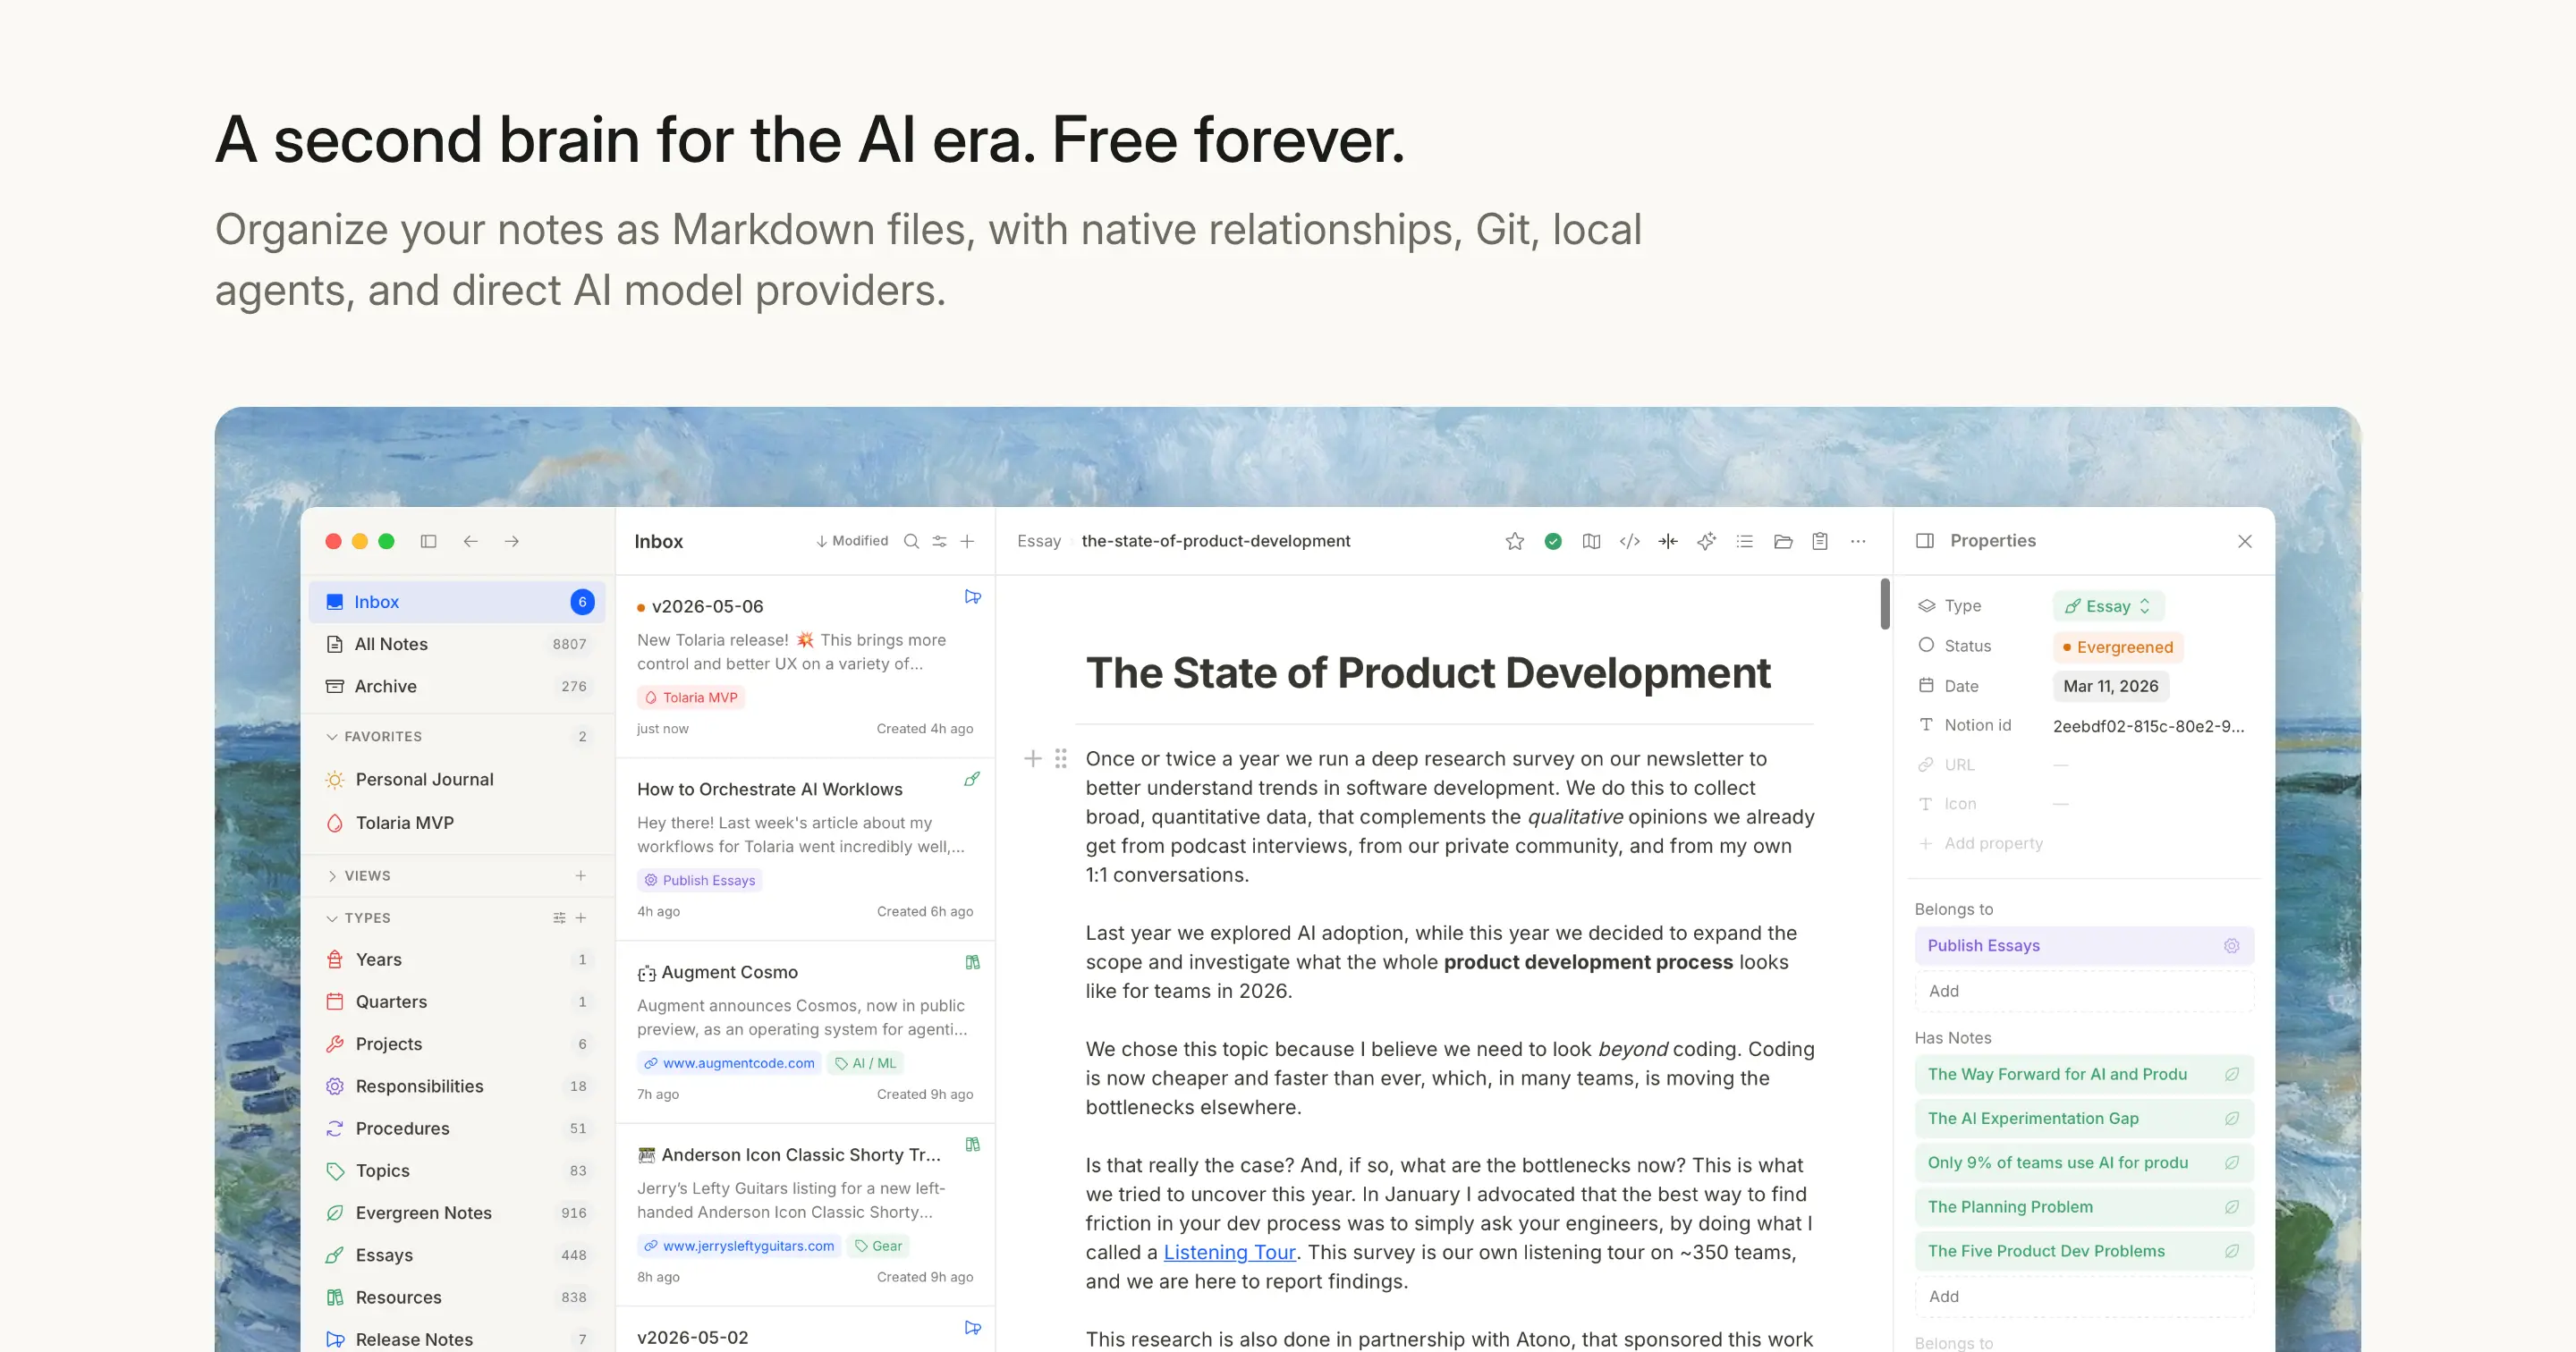Image resolution: width=2576 pixels, height=1352 pixels.
Task: Open The AI Experimentation Gap note
Action: point(2084,1119)
